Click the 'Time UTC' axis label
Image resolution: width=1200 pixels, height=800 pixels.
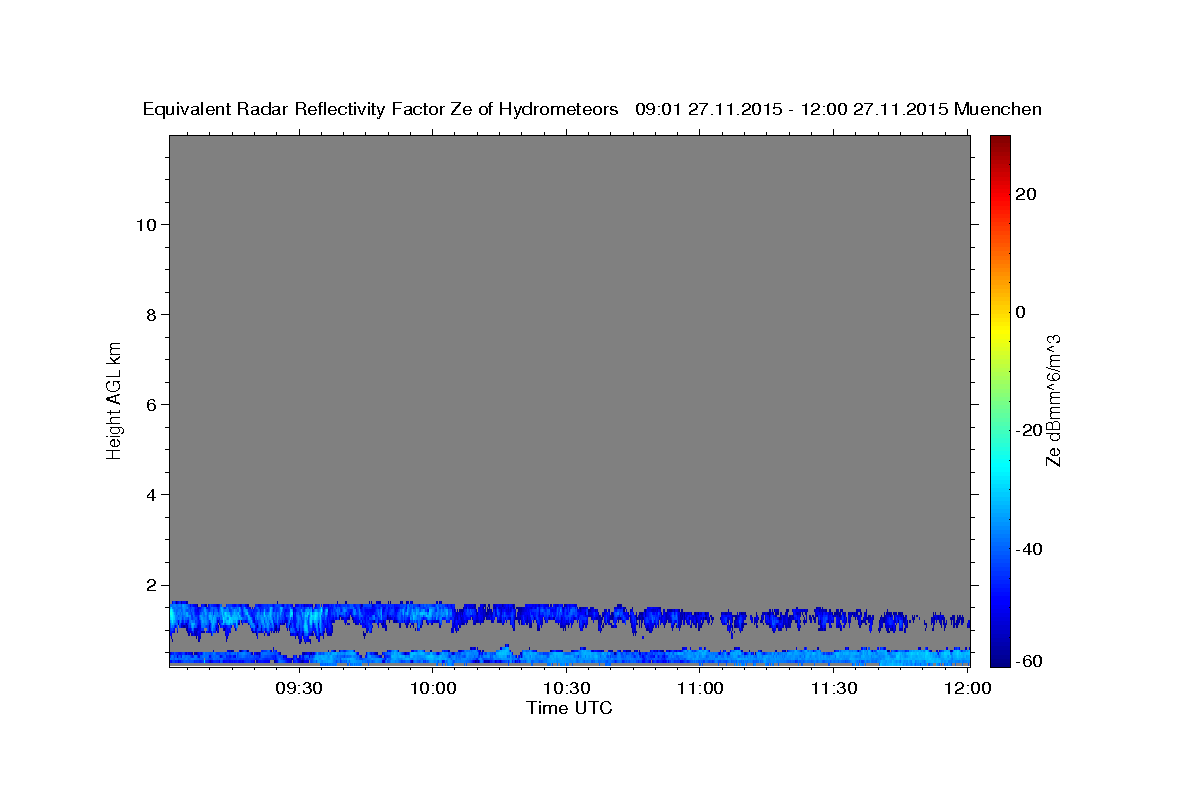[569, 708]
